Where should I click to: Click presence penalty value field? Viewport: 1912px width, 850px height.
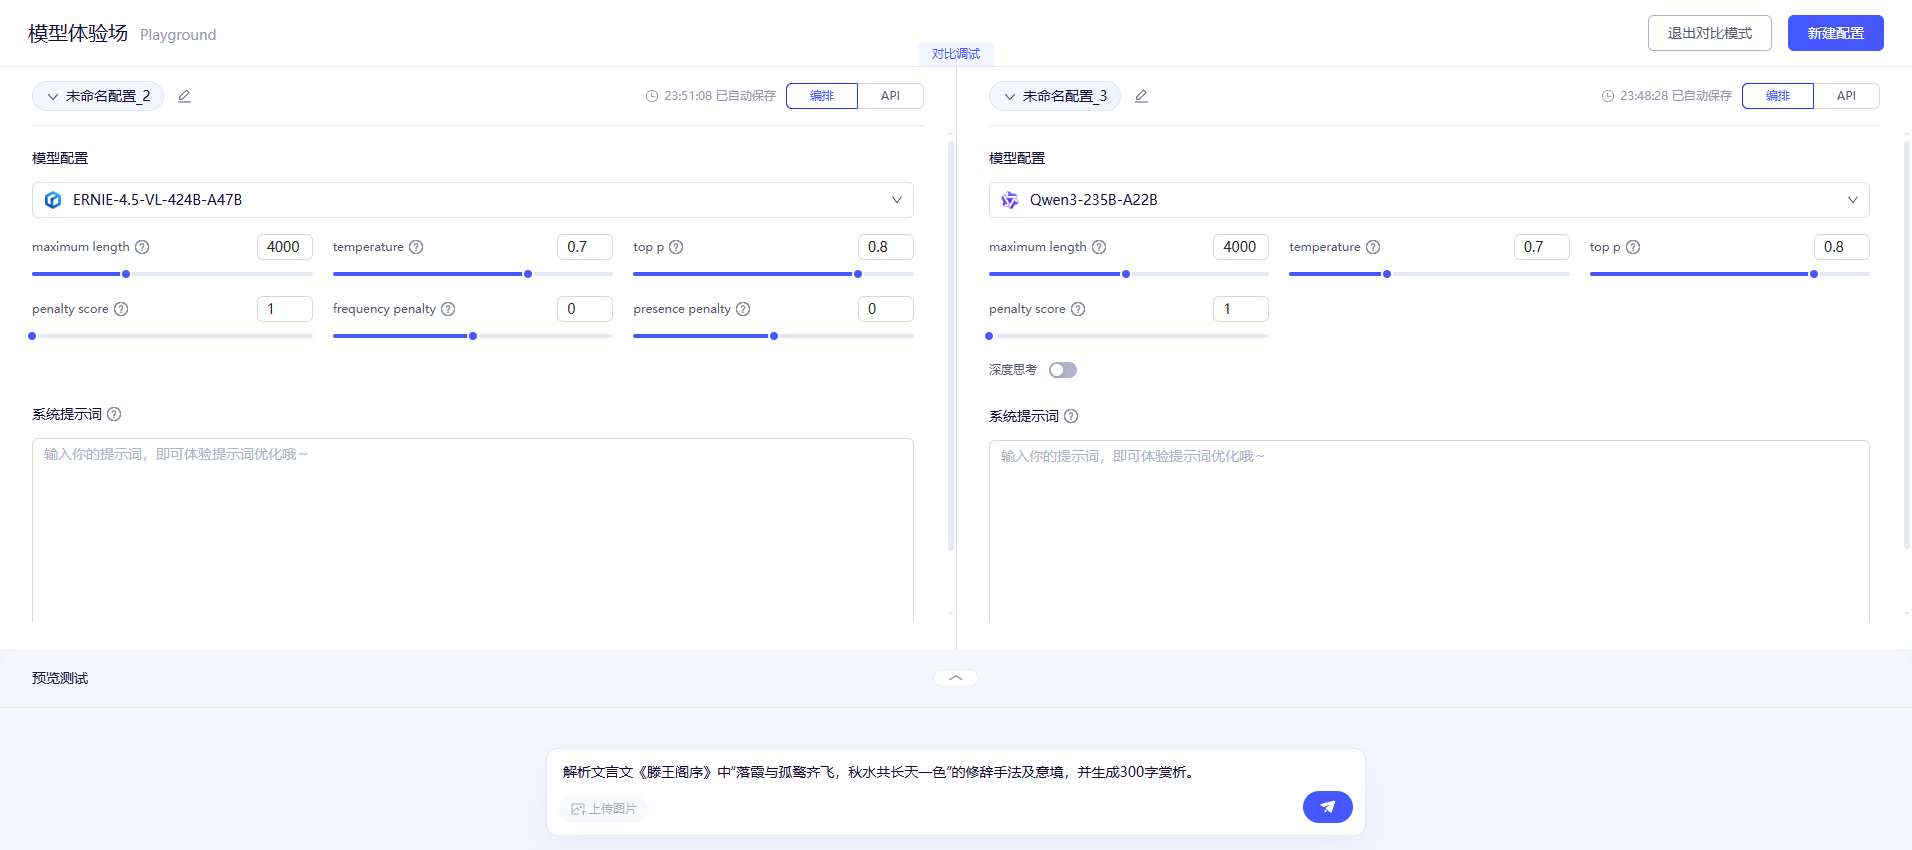coord(886,309)
